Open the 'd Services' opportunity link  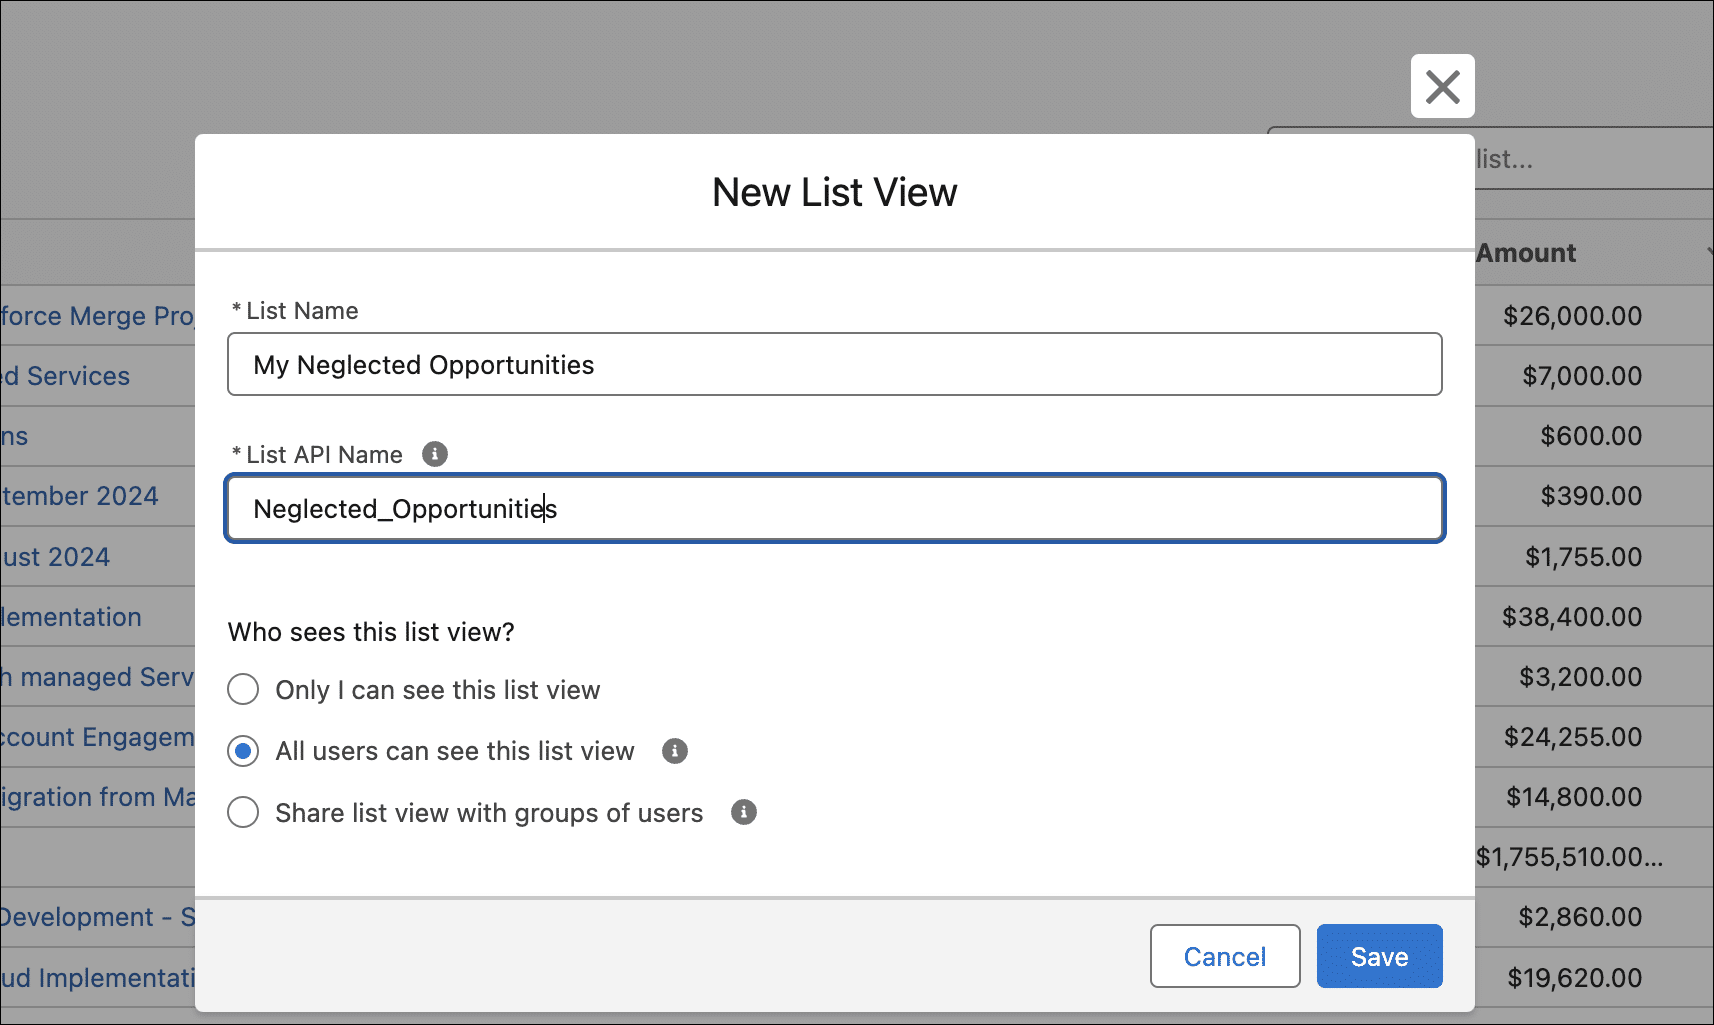point(66,376)
